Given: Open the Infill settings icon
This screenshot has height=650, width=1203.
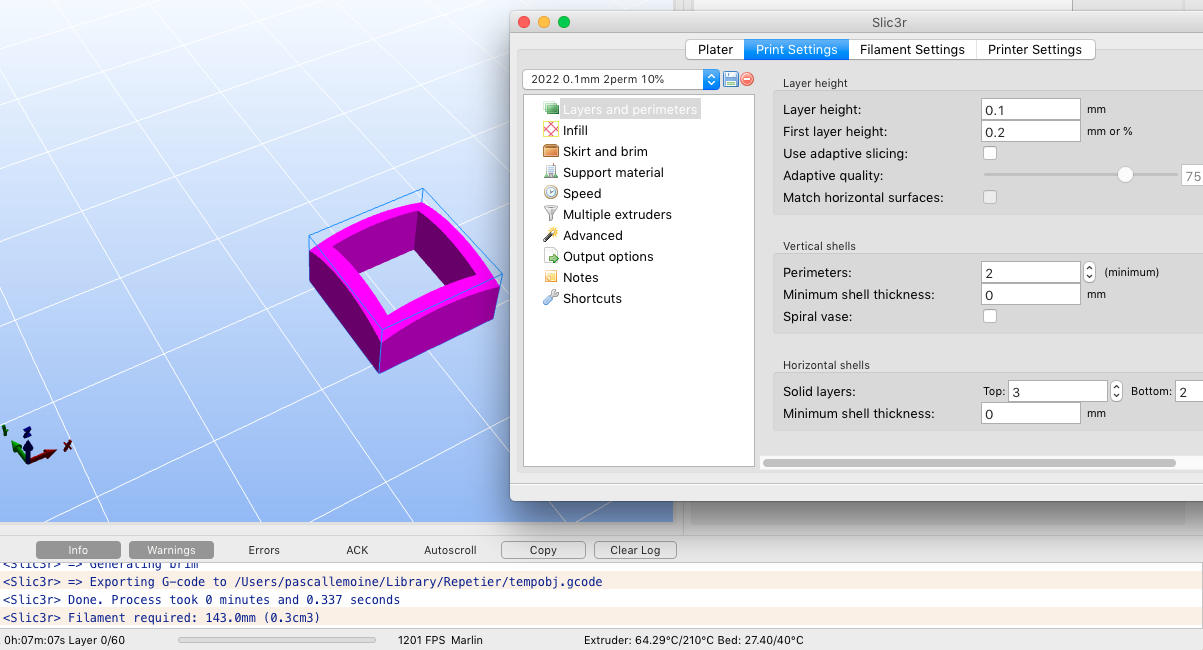Looking at the screenshot, I should pyautogui.click(x=551, y=130).
